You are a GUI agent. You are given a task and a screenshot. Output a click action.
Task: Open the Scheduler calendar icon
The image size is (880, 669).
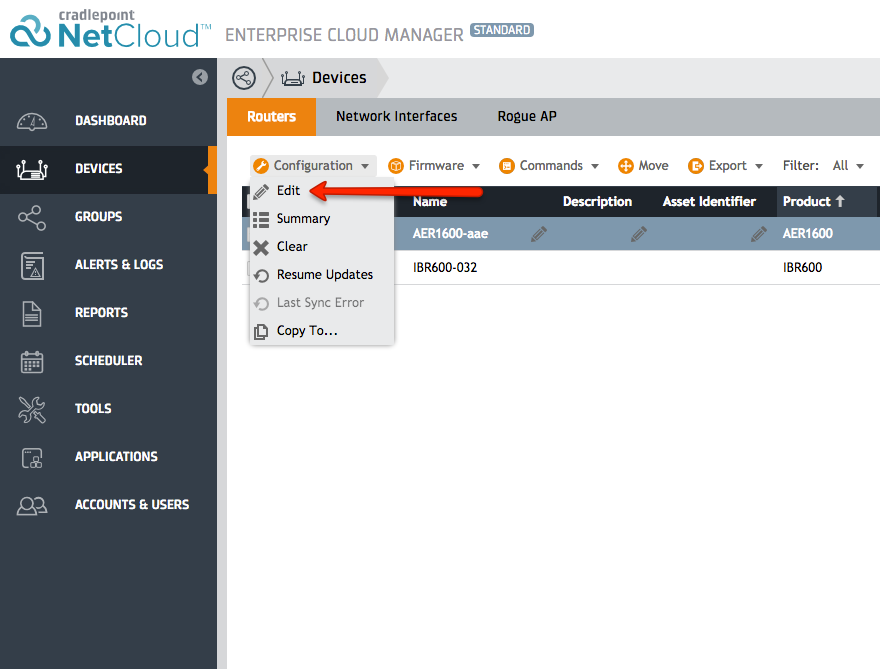(x=32, y=362)
